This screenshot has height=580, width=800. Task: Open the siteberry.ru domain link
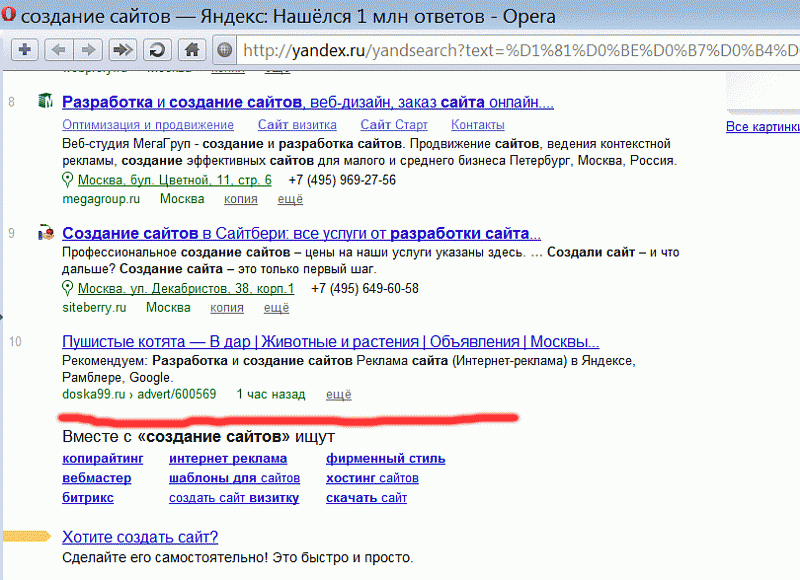point(94,308)
